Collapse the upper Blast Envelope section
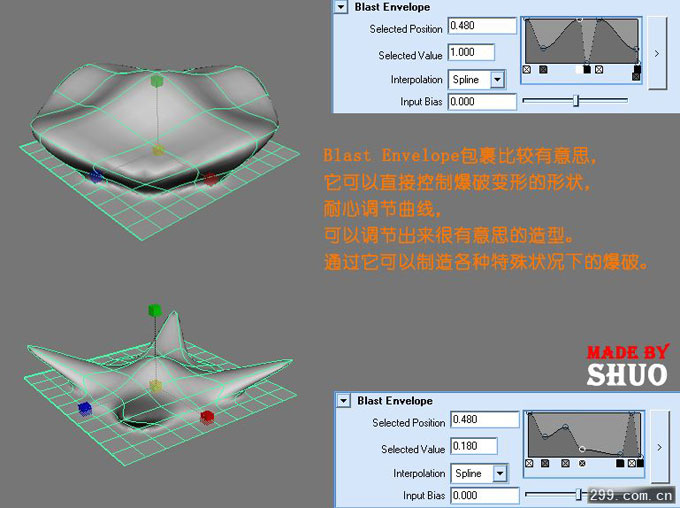The width and height of the screenshot is (680, 508). [x=342, y=7]
